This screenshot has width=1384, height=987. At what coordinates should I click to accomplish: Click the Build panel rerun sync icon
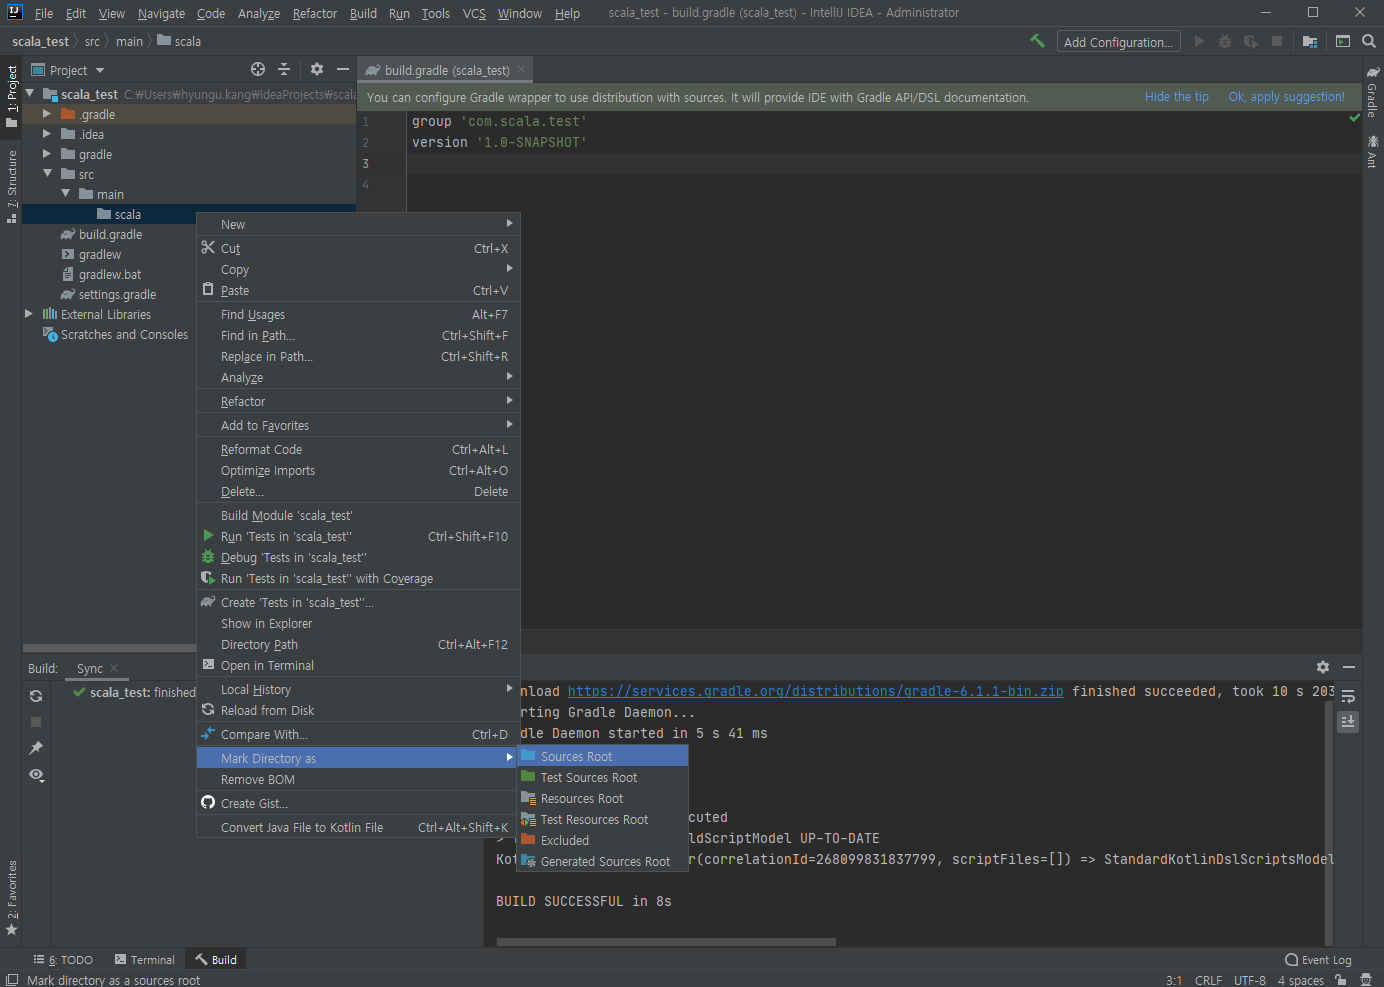(x=36, y=696)
